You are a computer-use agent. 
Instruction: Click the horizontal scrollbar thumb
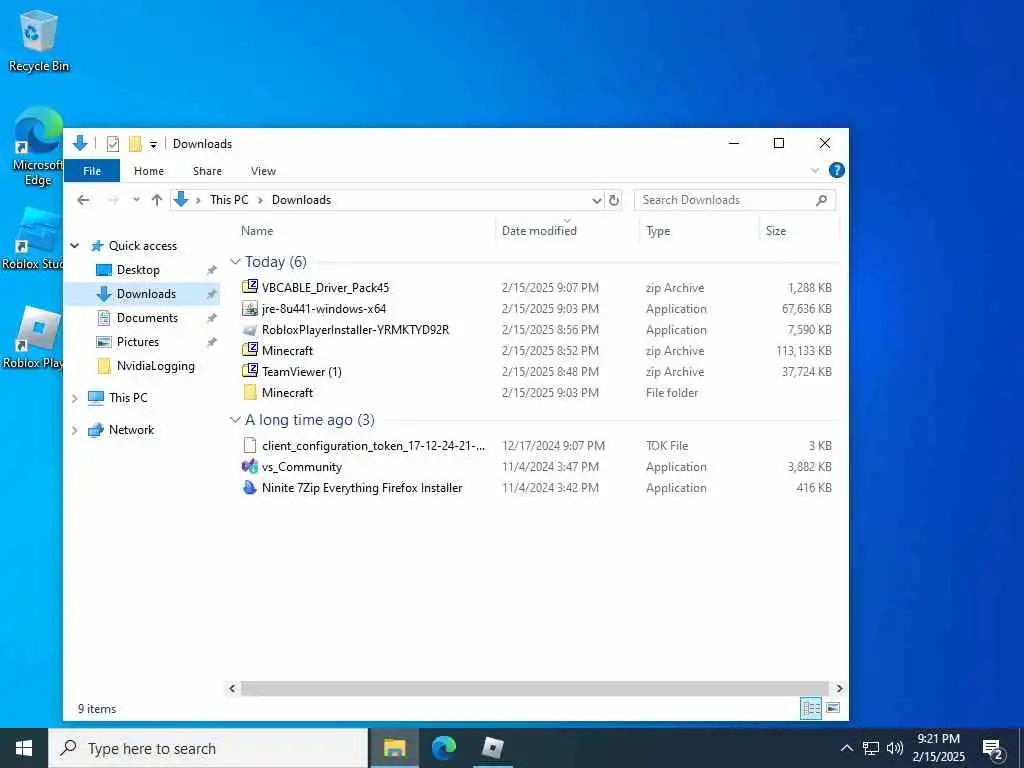(535, 688)
